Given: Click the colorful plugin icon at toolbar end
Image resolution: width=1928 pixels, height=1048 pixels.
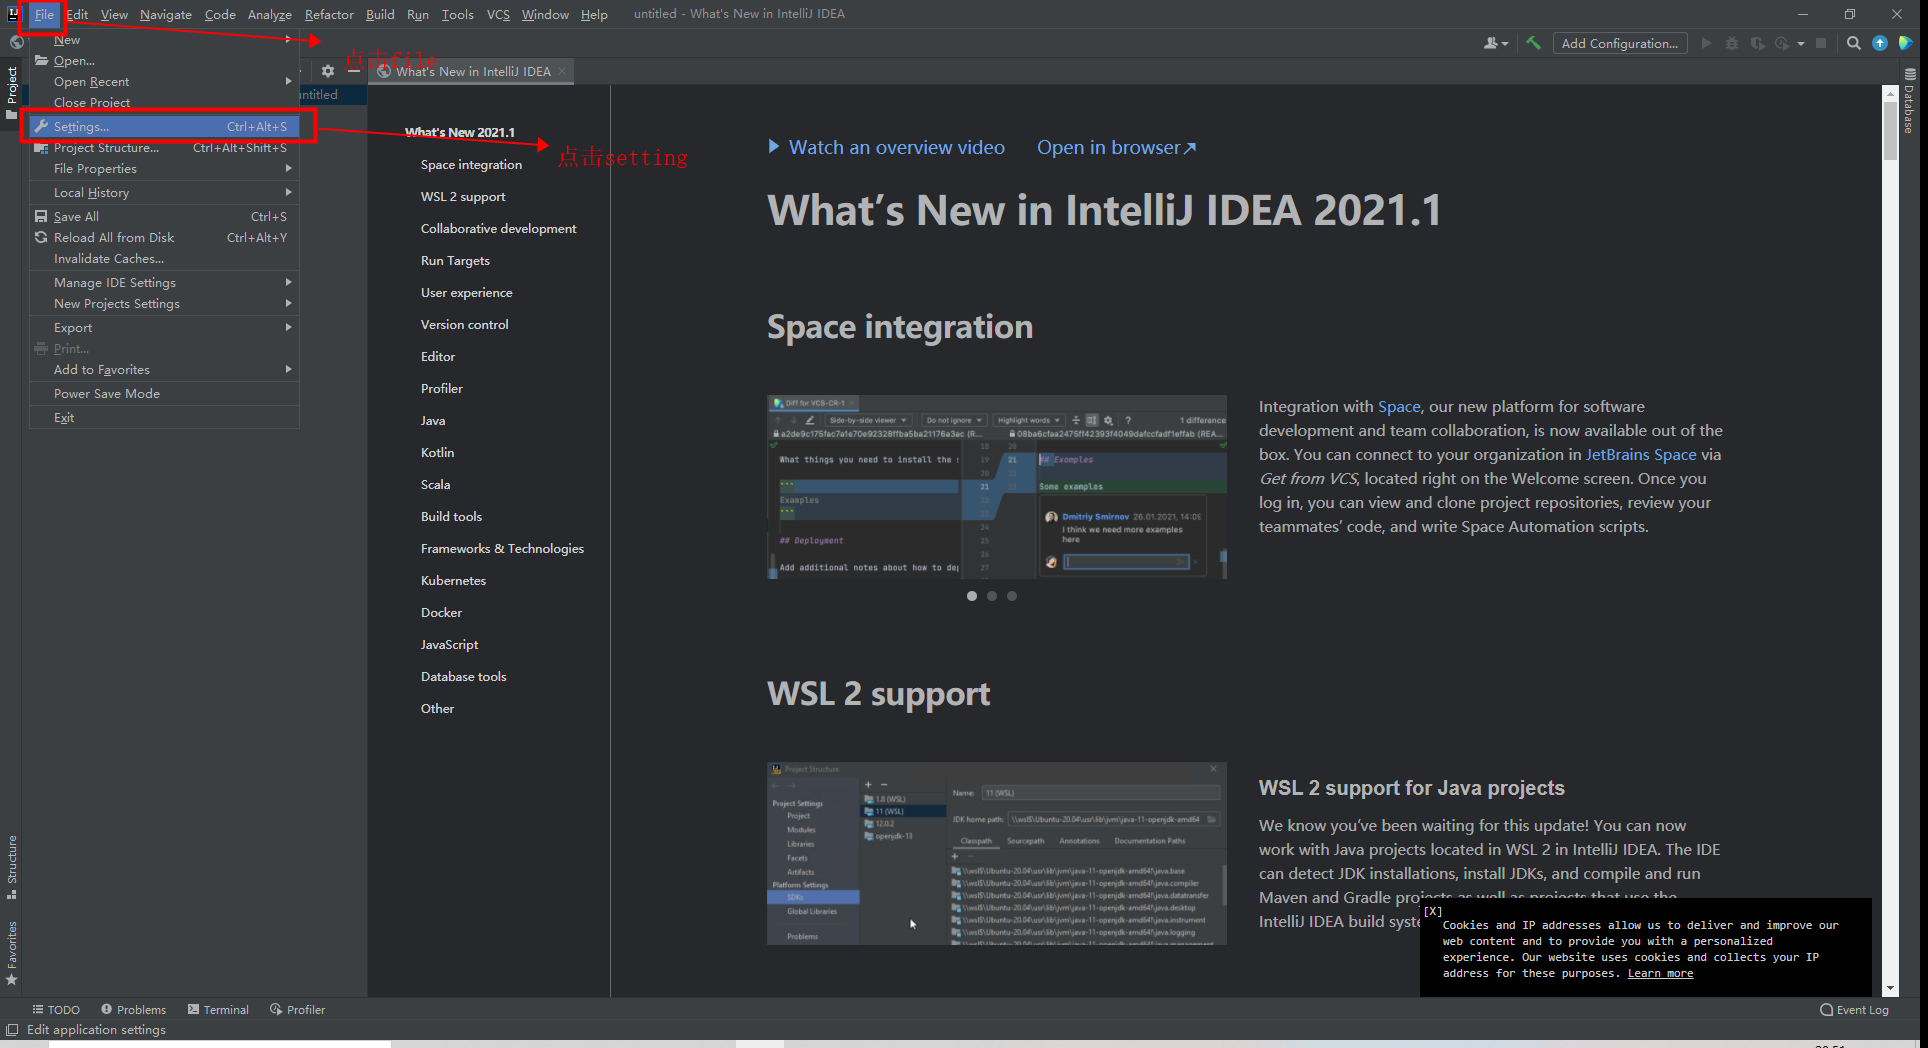Looking at the screenshot, I should [1906, 43].
